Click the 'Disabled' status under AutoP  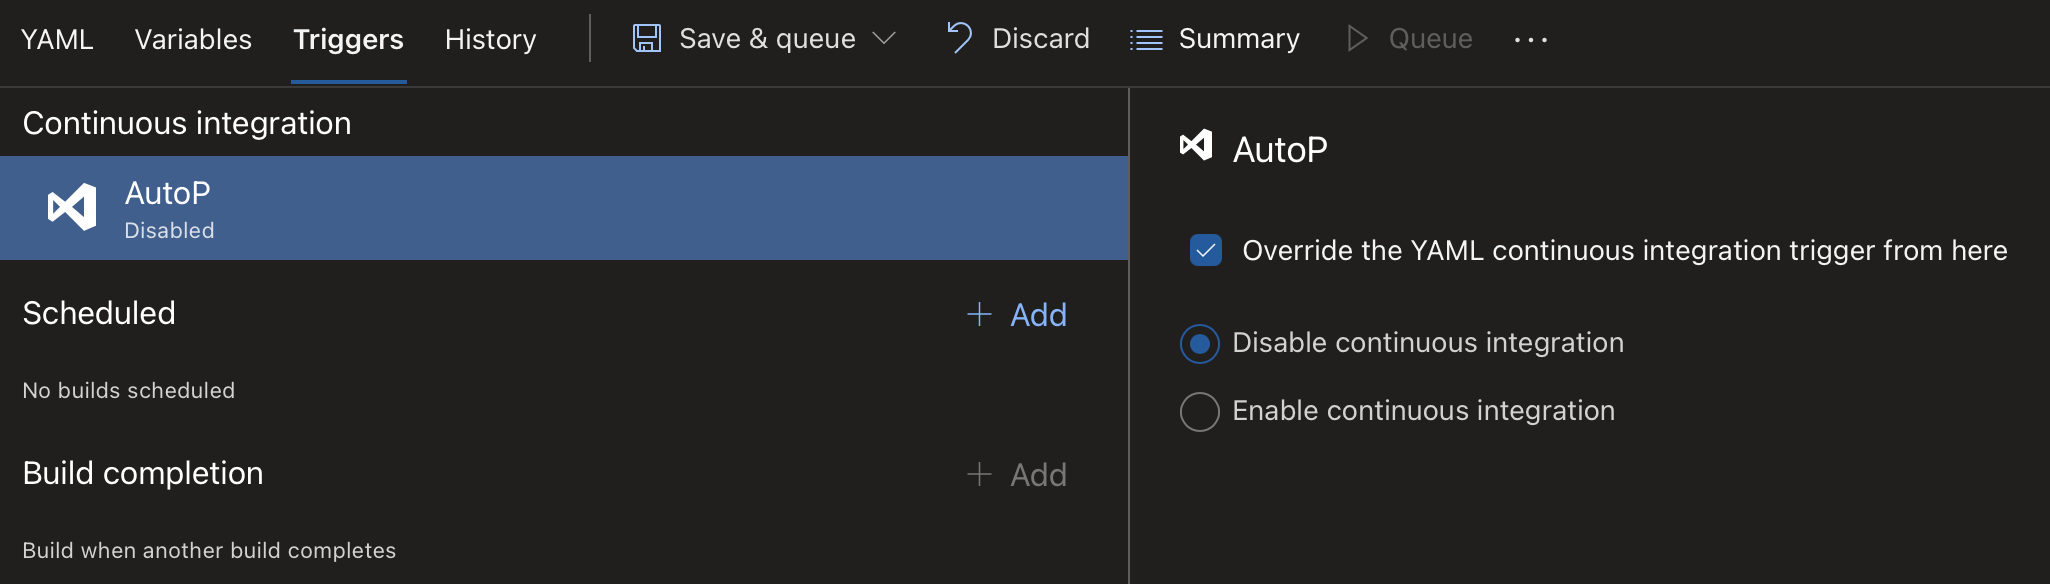point(169,230)
